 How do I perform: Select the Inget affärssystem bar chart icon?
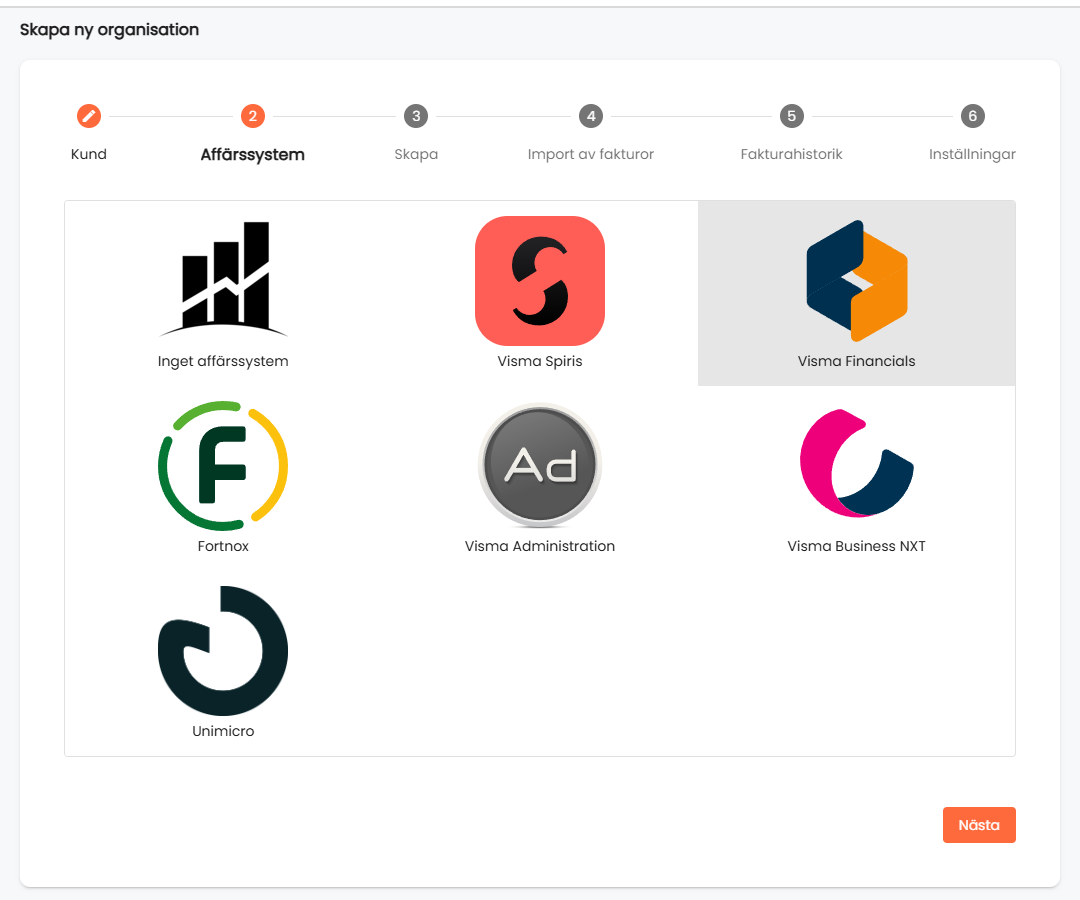pos(223,279)
